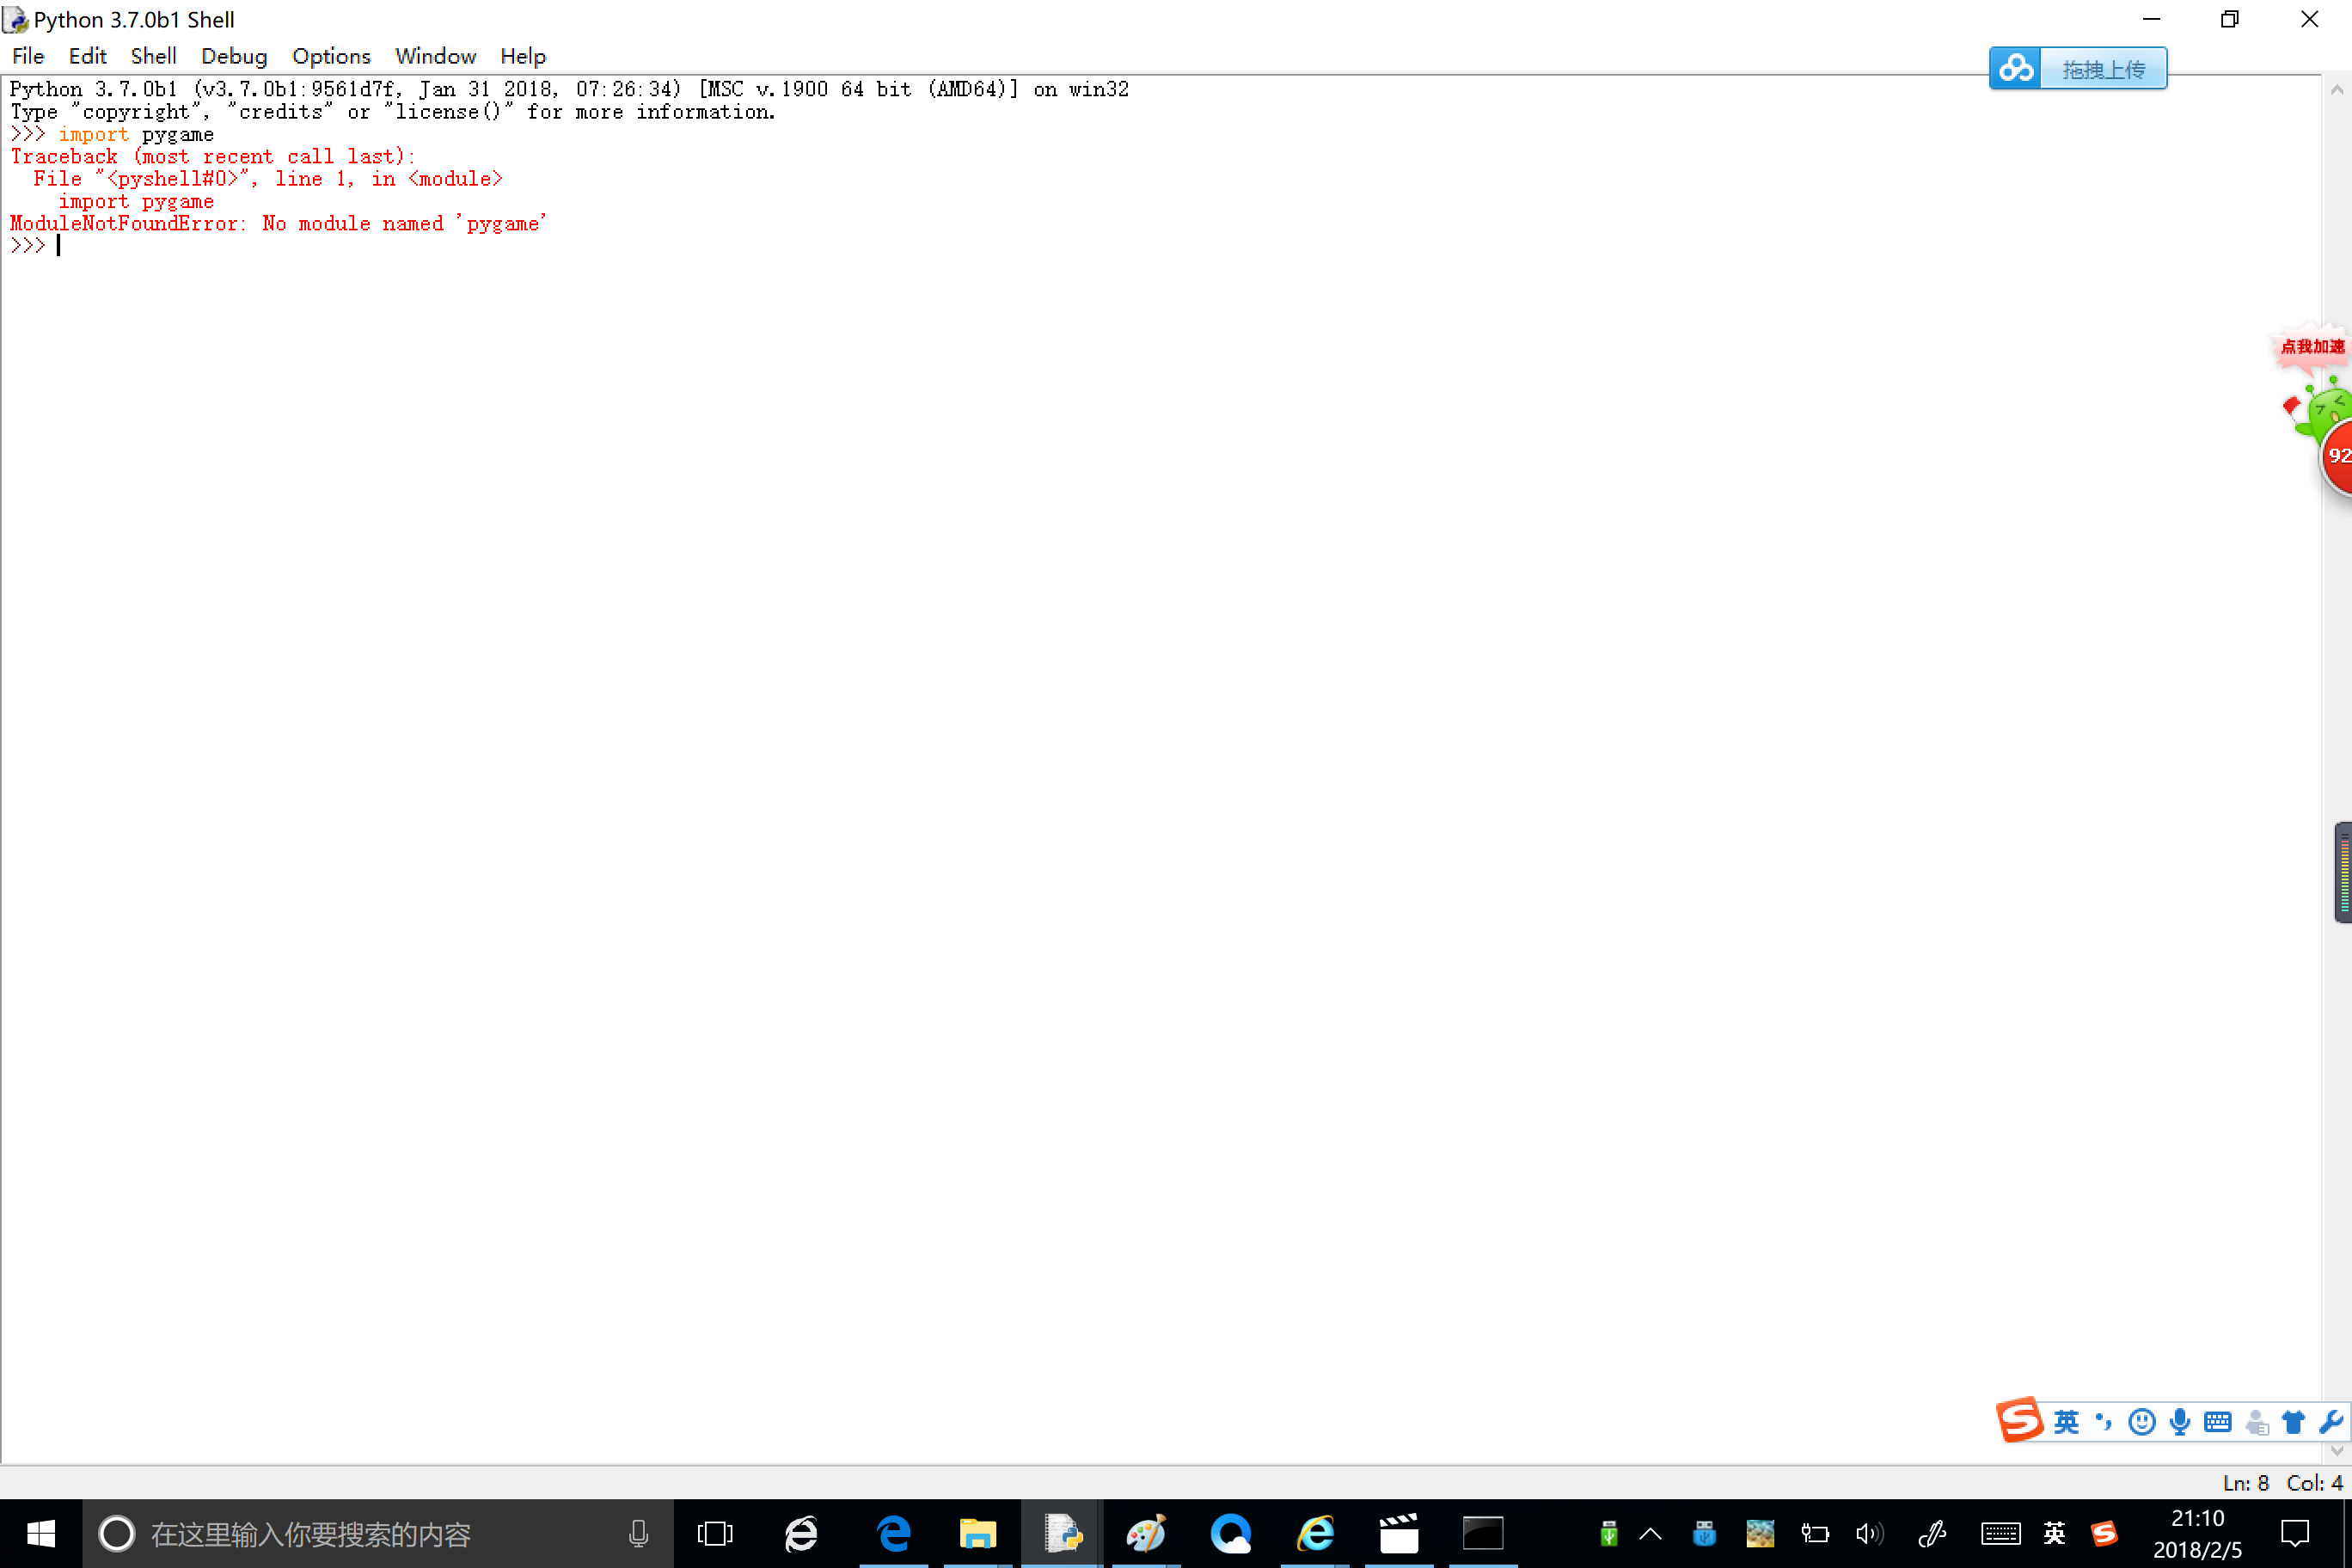Click the red 92 accelerator ball

(2338, 456)
